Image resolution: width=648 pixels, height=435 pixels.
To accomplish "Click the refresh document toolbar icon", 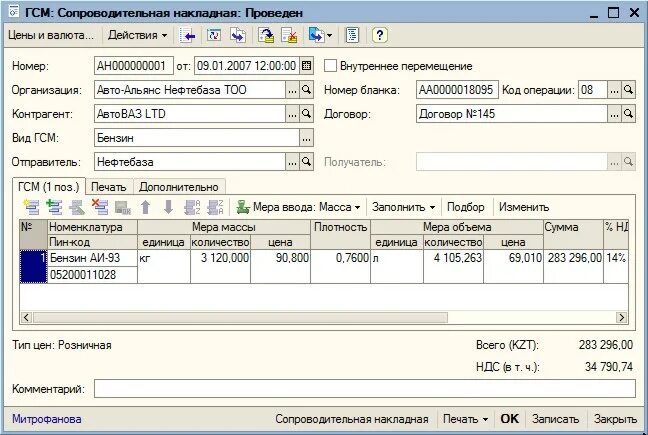I will click(214, 36).
